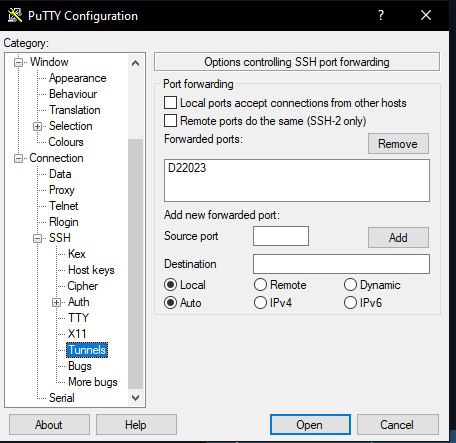Viewport: 456px width, 443px height.
Task: Cancel the configuration dialog
Action: click(398, 425)
